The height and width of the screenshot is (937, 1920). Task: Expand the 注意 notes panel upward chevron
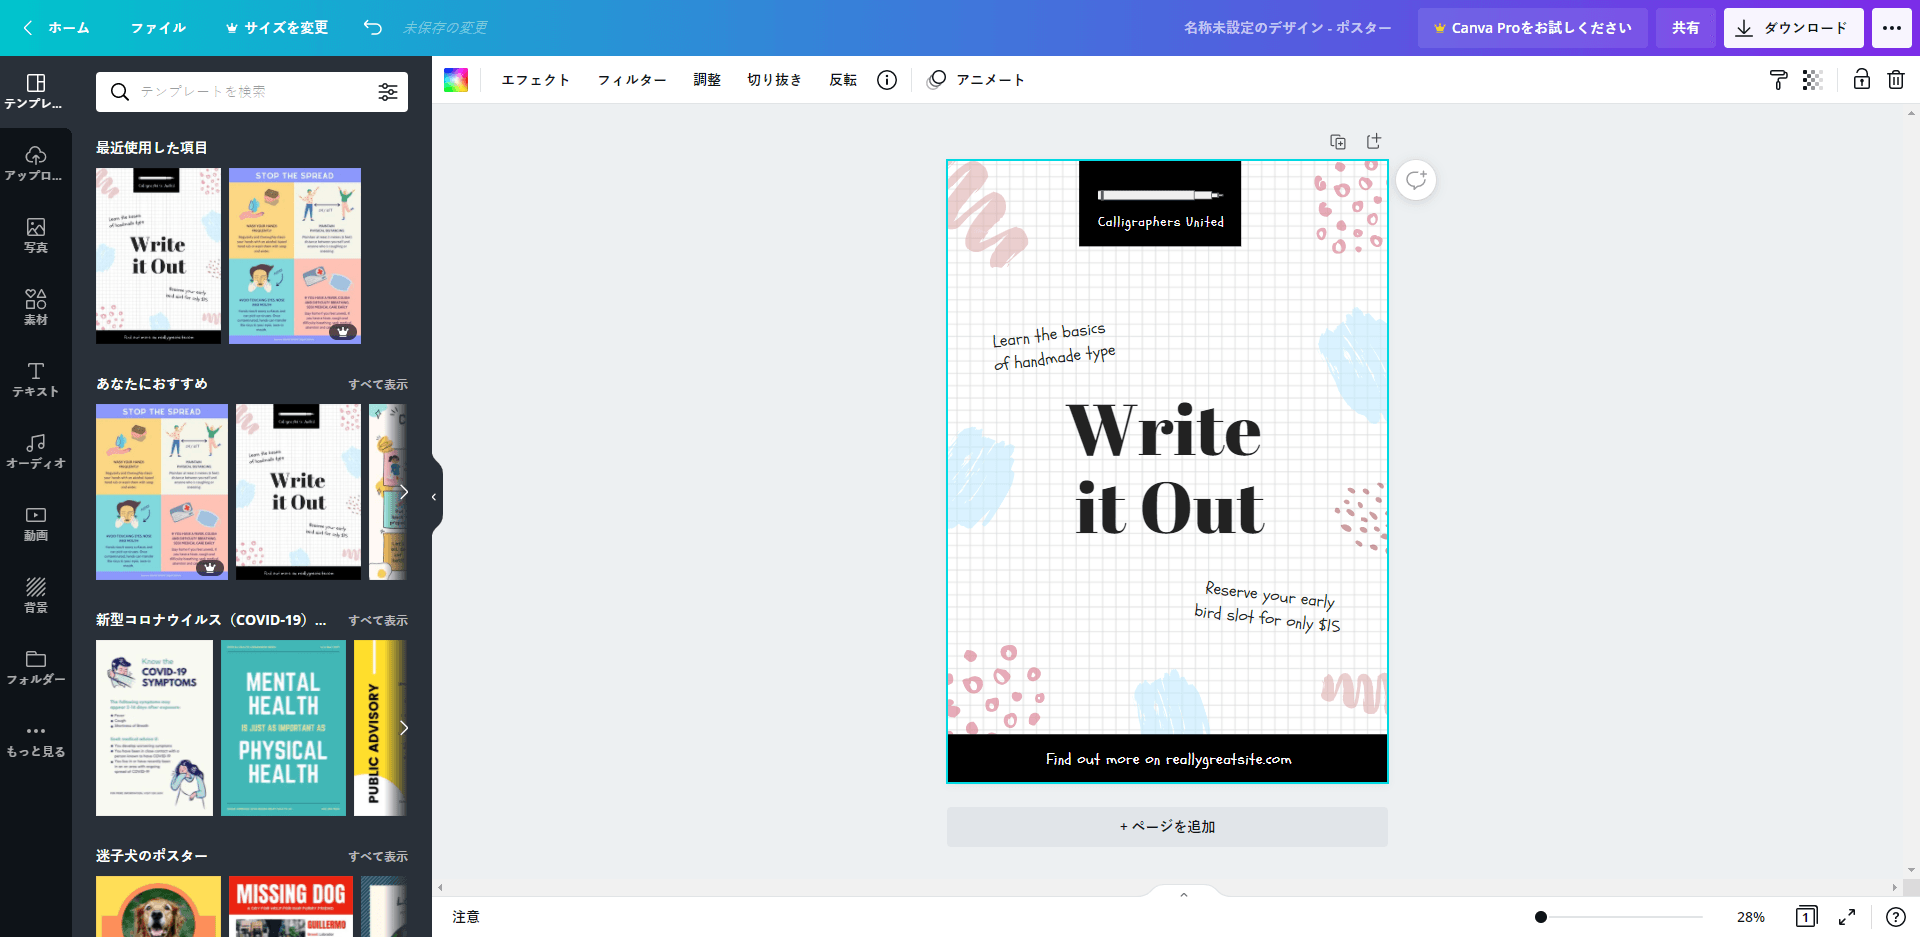click(x=1184, y=895)
